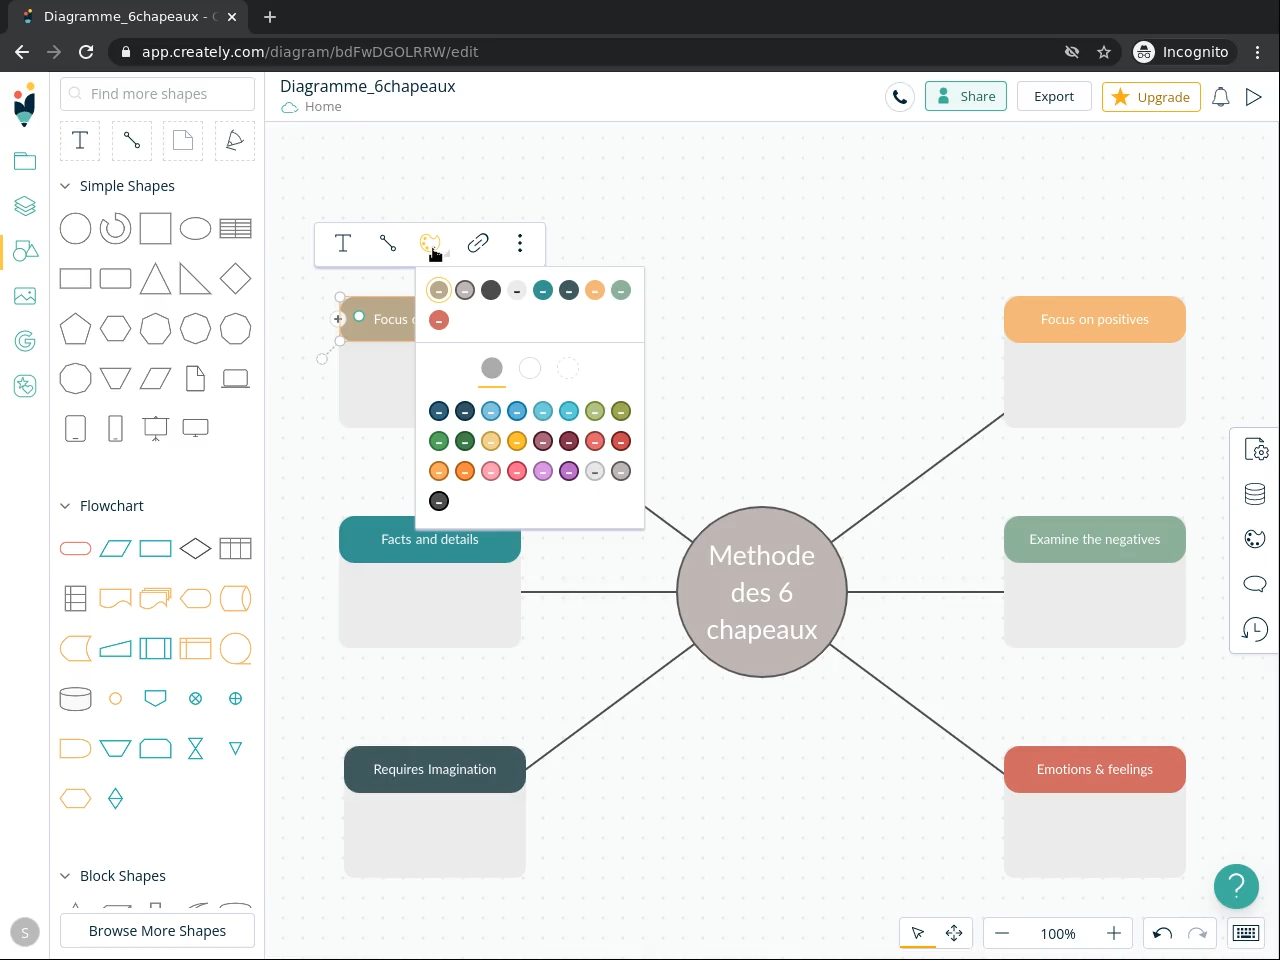Redo the last action
The width and height of the screenshot is (1280, 960).
1197,933
